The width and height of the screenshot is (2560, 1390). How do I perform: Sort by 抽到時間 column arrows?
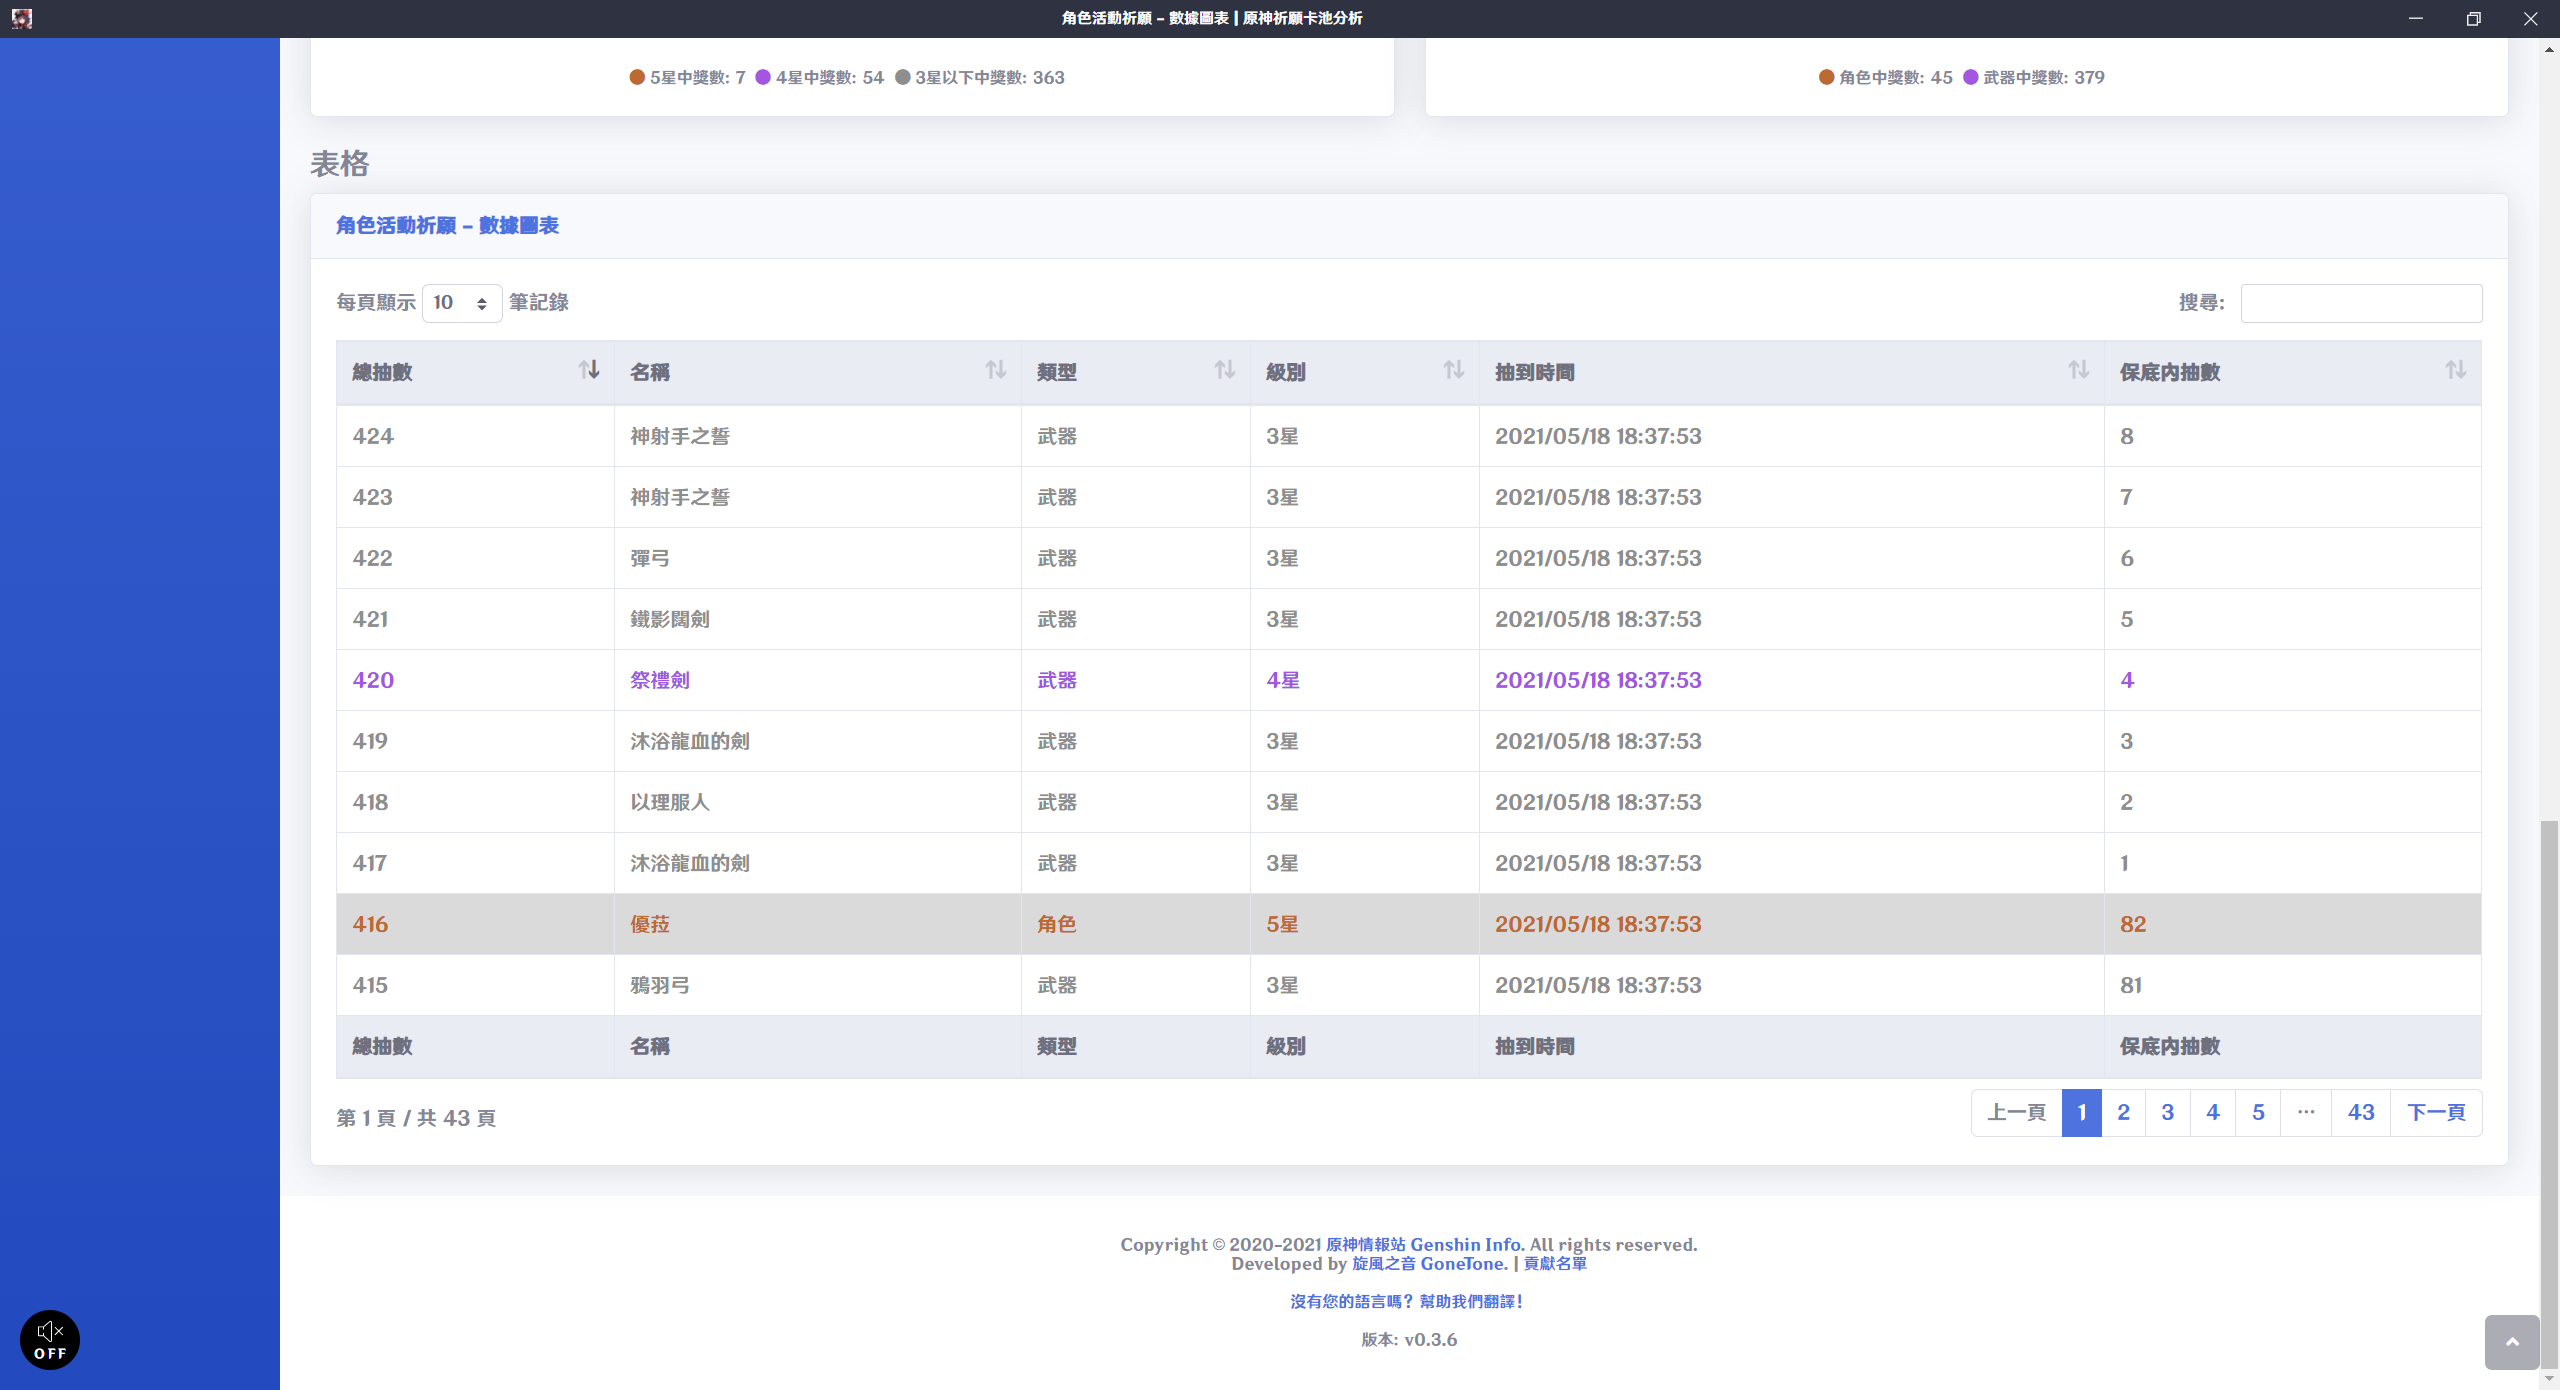click(x=2078, y=371)
